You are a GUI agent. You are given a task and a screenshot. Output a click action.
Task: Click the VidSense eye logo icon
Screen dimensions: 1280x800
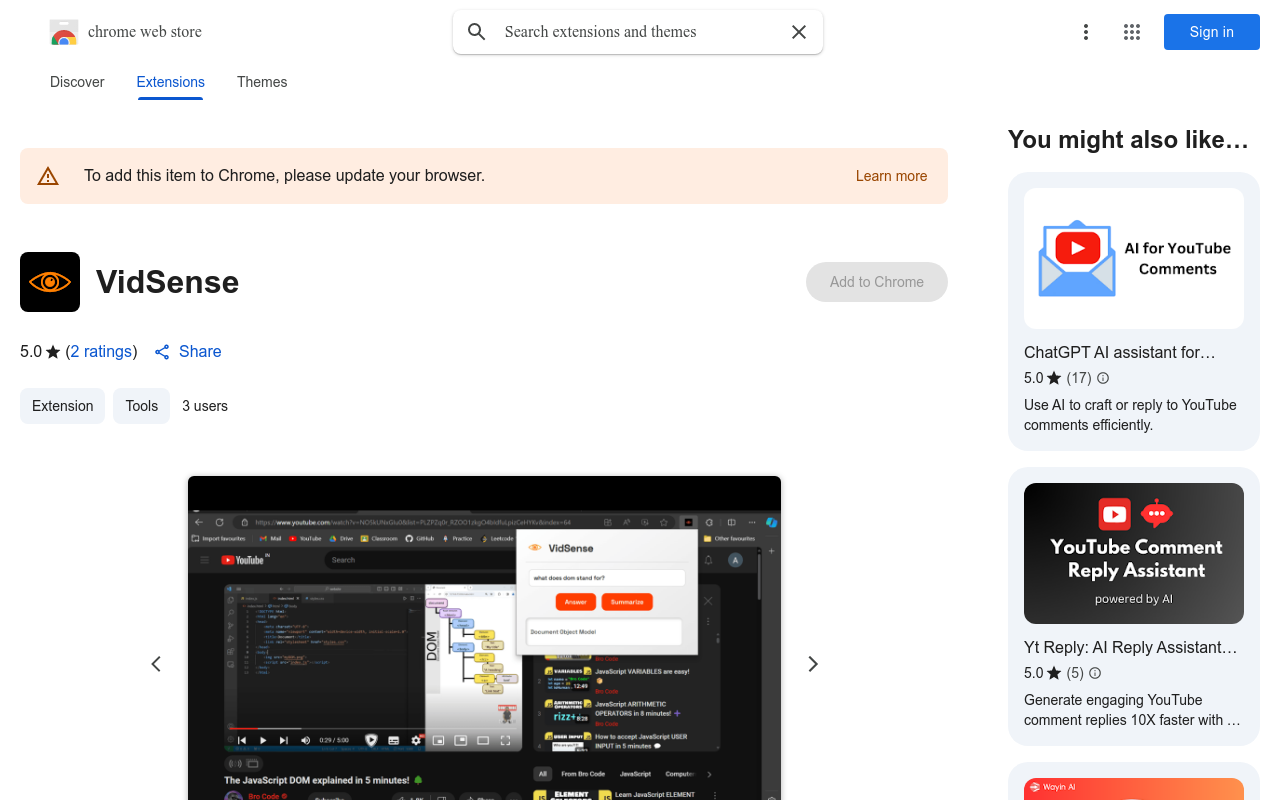[50, 282]
